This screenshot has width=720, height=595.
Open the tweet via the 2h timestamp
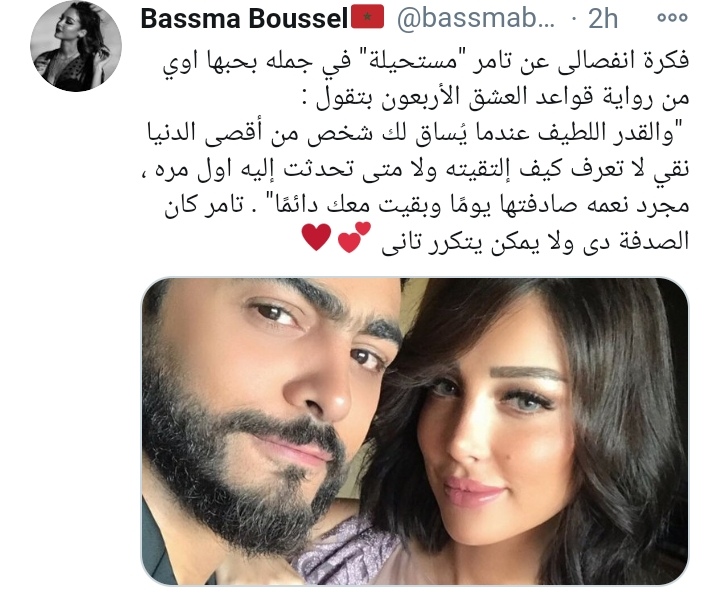[602, 18]
